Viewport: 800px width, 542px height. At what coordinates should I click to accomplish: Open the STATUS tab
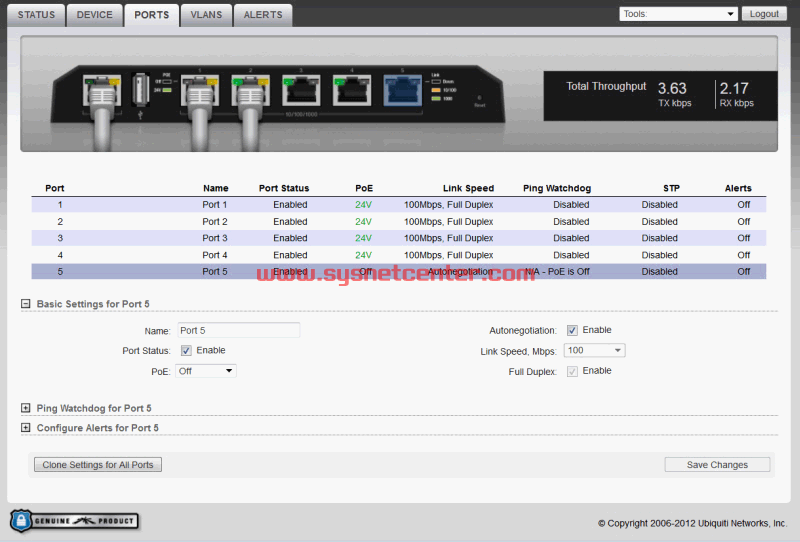click(36, 15)
